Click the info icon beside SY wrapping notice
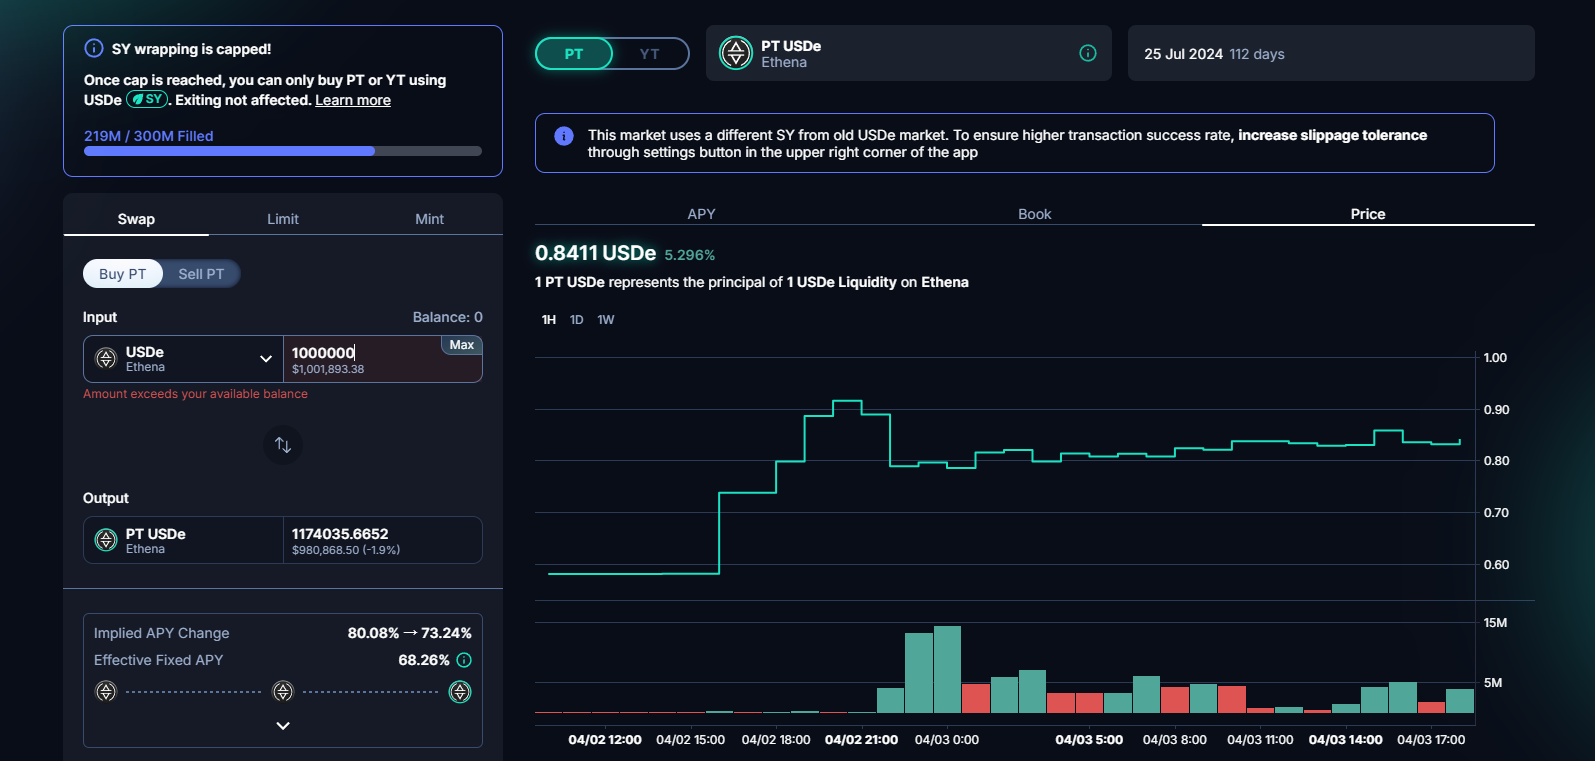Image resolution: width=1595 pixels, height=761 pixels. tap(94, 48)
